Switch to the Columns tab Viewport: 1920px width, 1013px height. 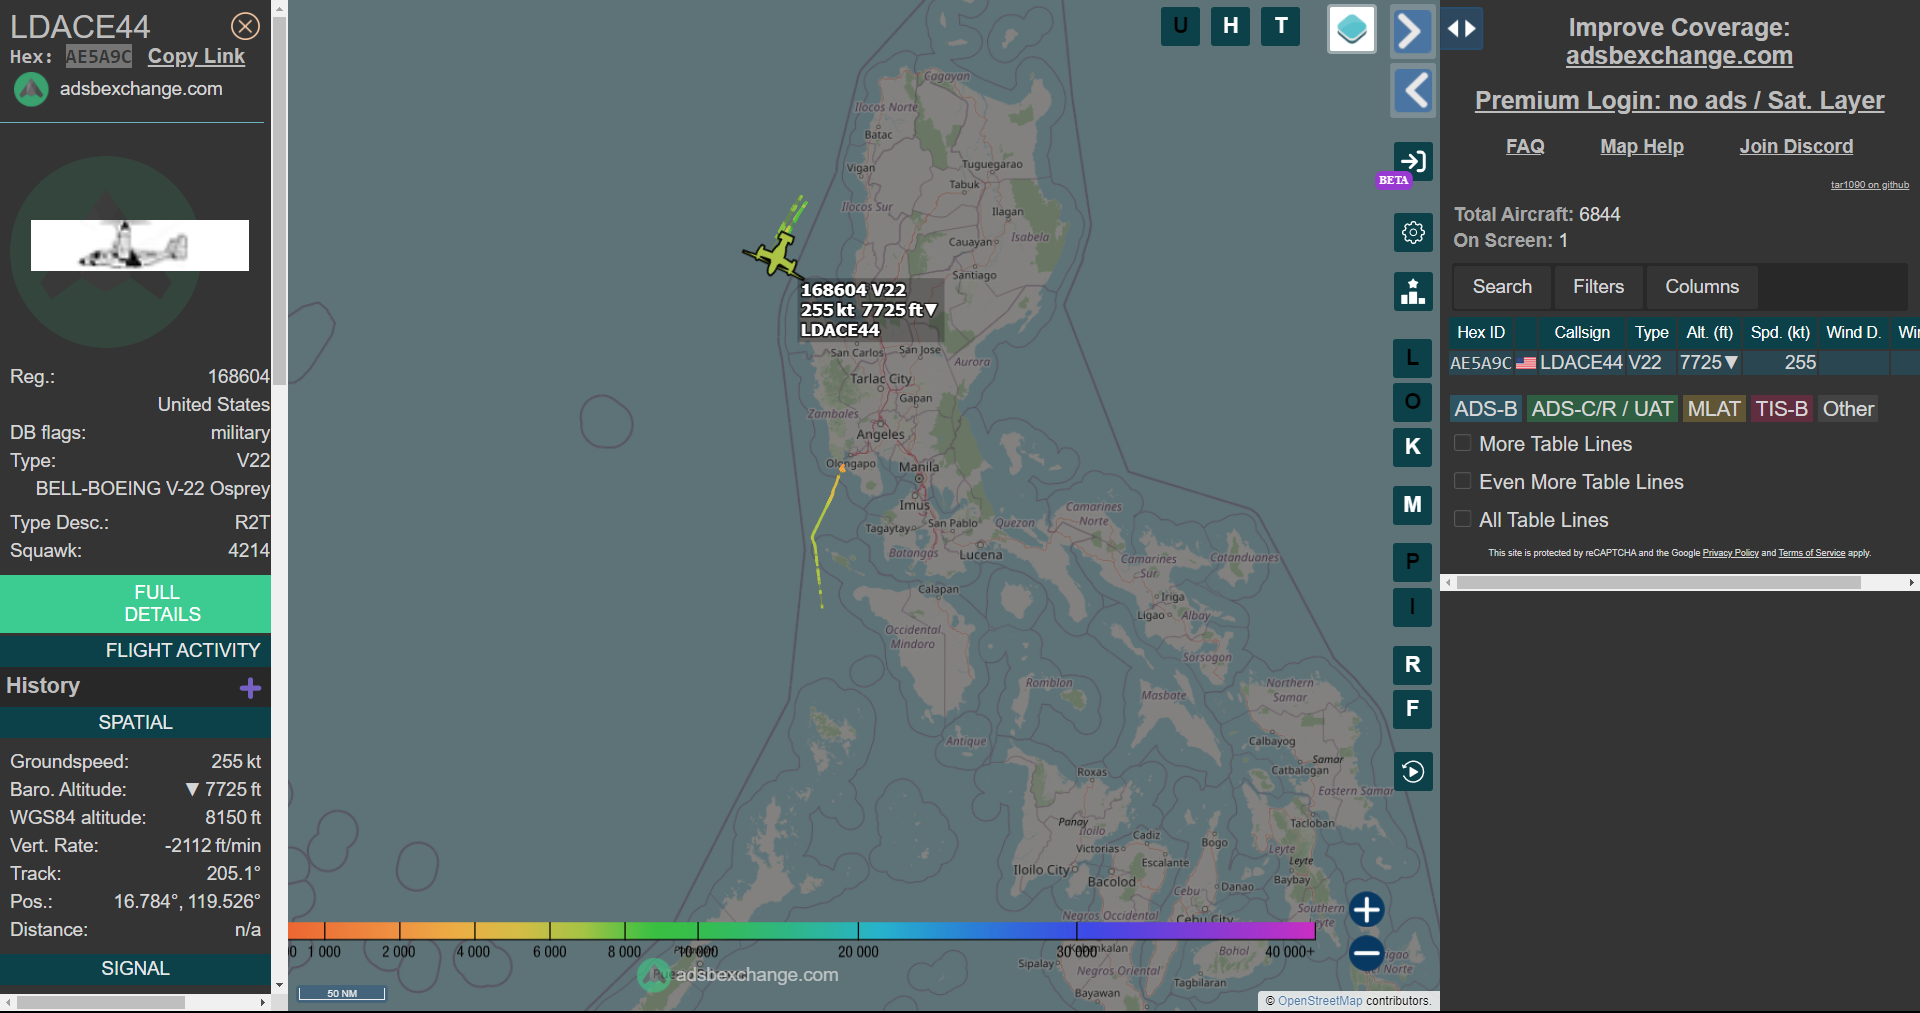point(1702,287)
